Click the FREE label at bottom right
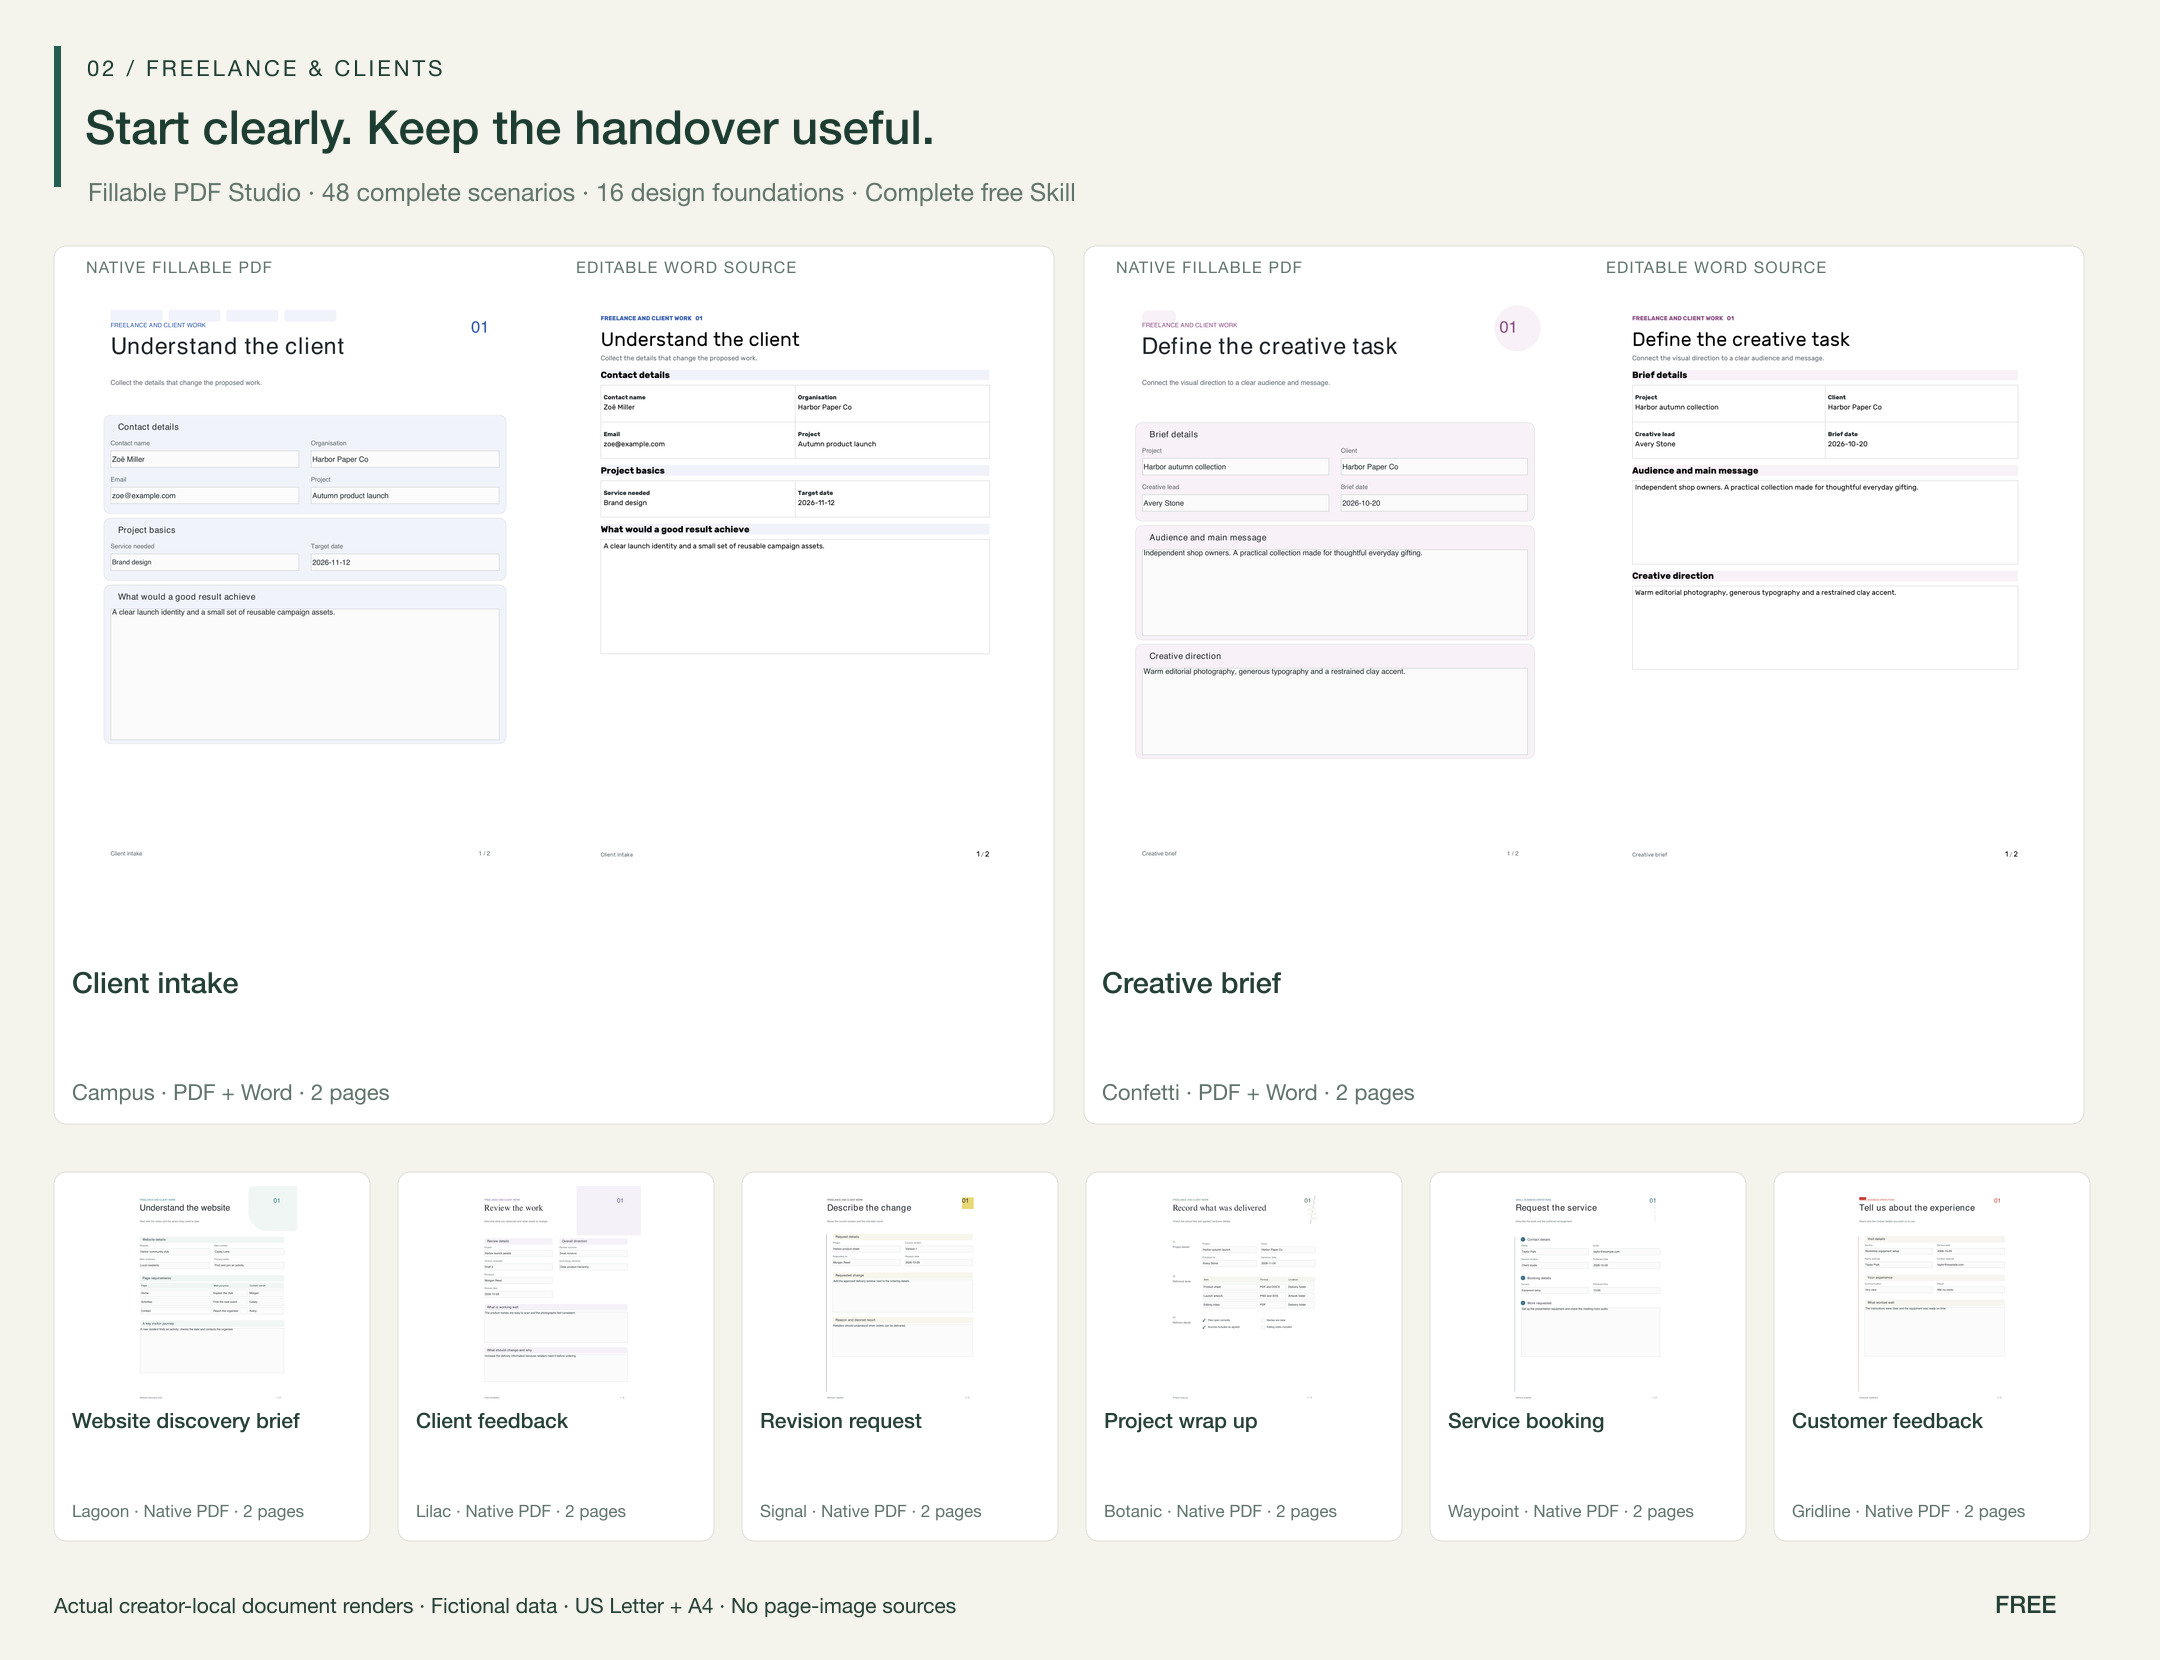The height and width of the screenshot is (1660, 2160). (x=2025, y=1605)
